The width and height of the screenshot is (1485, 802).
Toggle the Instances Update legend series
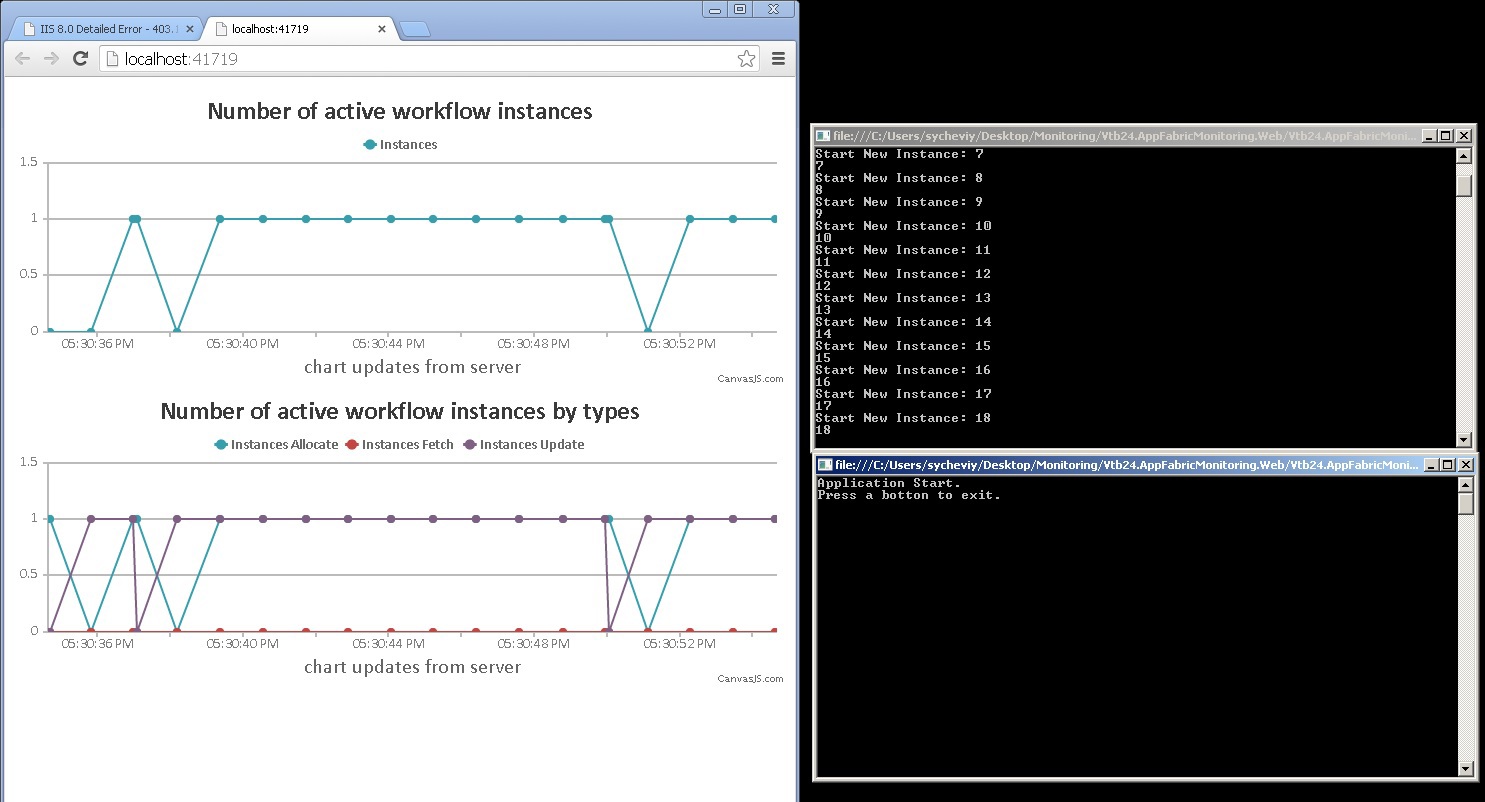coord(523,444)
